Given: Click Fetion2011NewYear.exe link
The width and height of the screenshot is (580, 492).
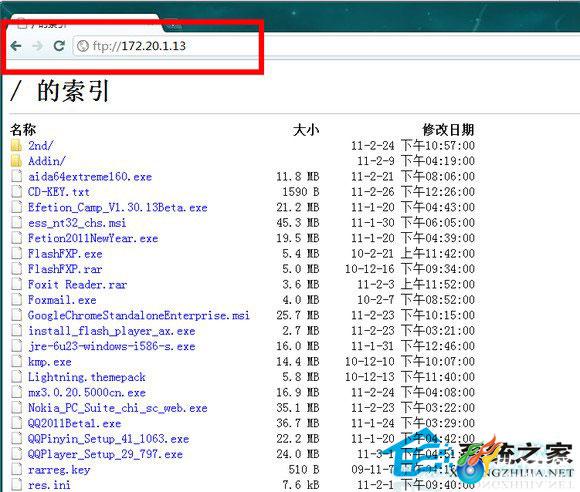Looking at the screenshot, I should (x=93, y=238).
